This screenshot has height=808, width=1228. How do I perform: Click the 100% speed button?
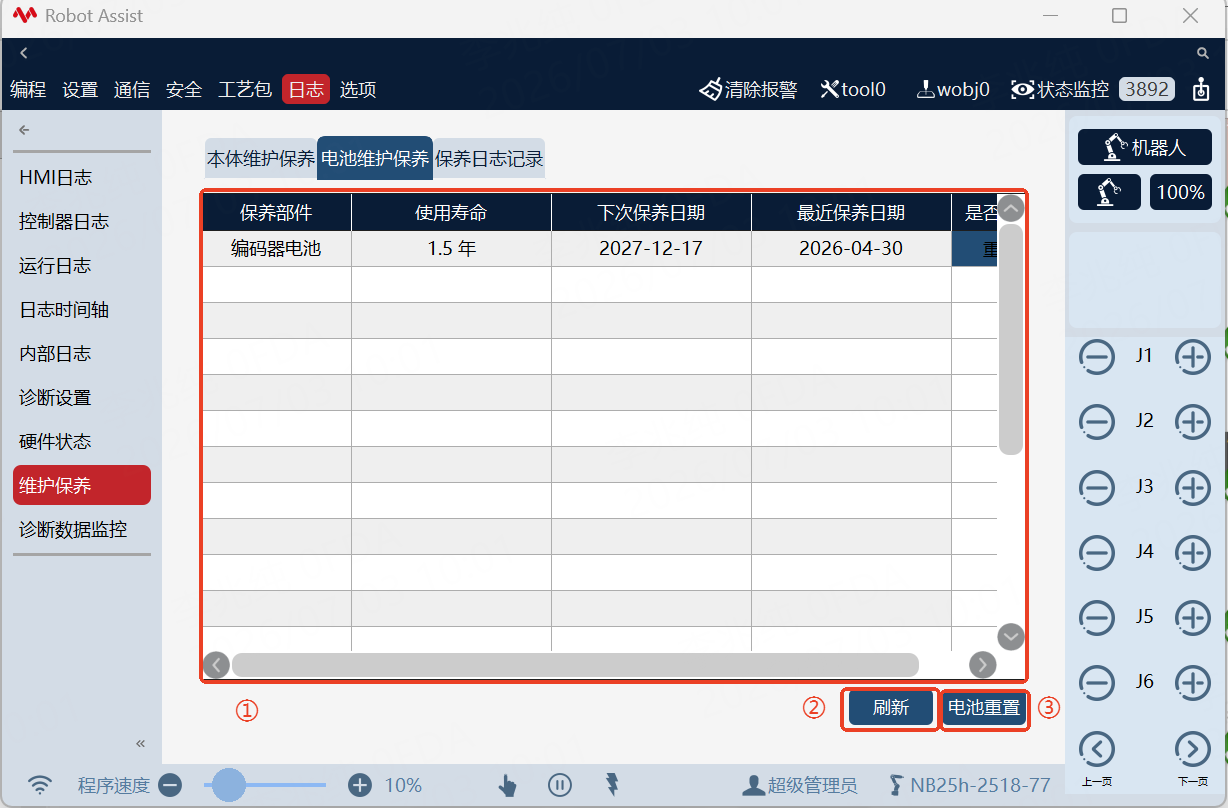click(x=1181, y=192)
